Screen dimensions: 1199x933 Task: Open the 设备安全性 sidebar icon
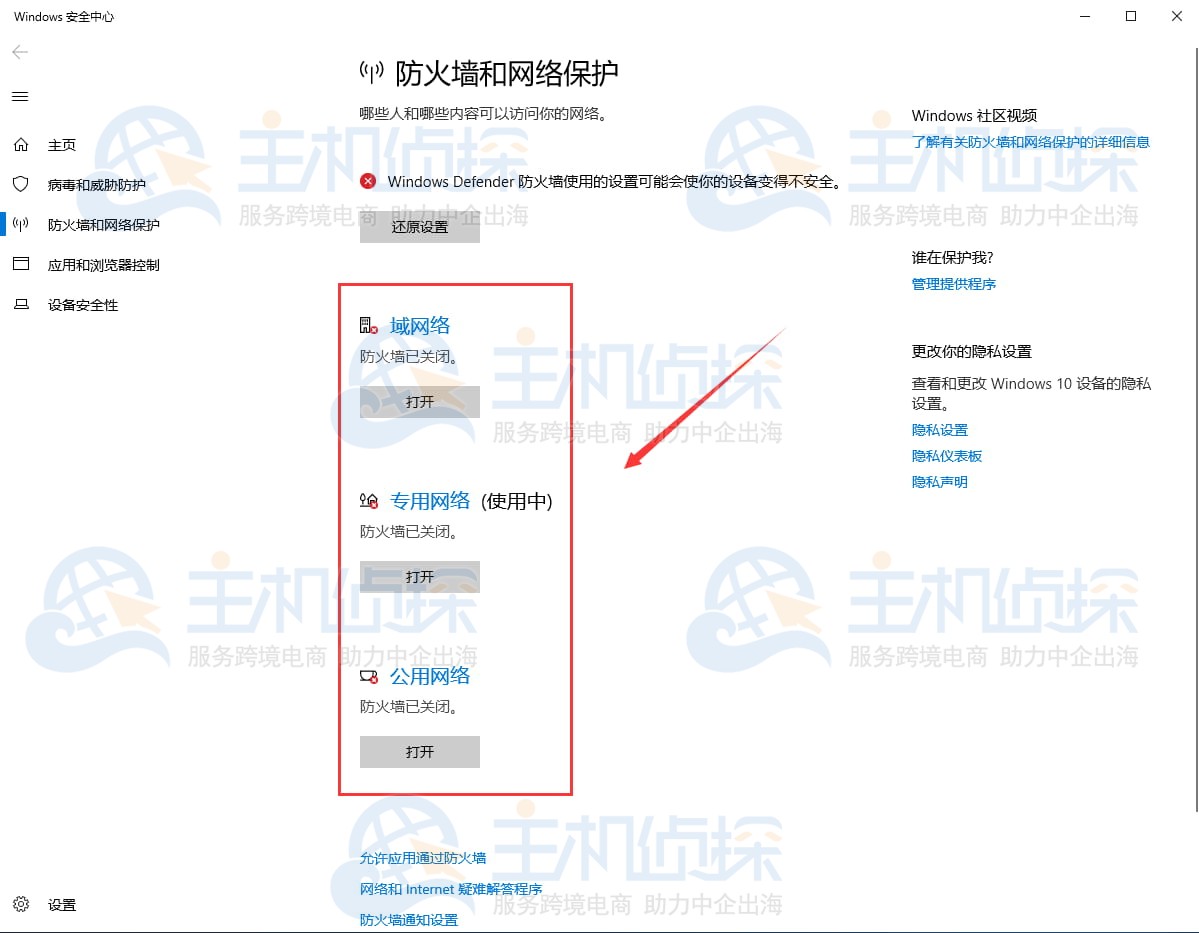click(x=20, y=304)
